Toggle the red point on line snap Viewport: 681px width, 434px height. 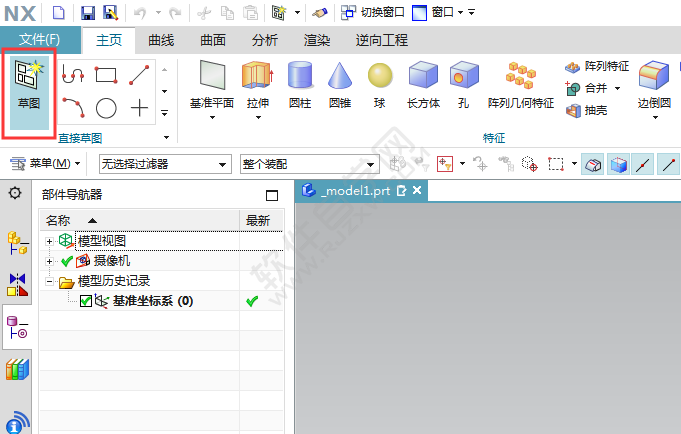click(643, 164)
